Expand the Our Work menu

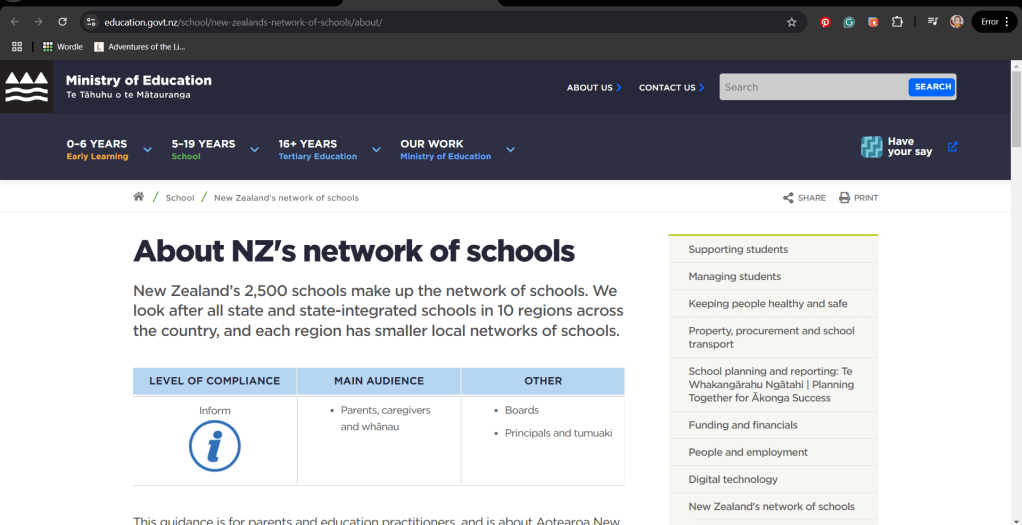click(510, 150)
